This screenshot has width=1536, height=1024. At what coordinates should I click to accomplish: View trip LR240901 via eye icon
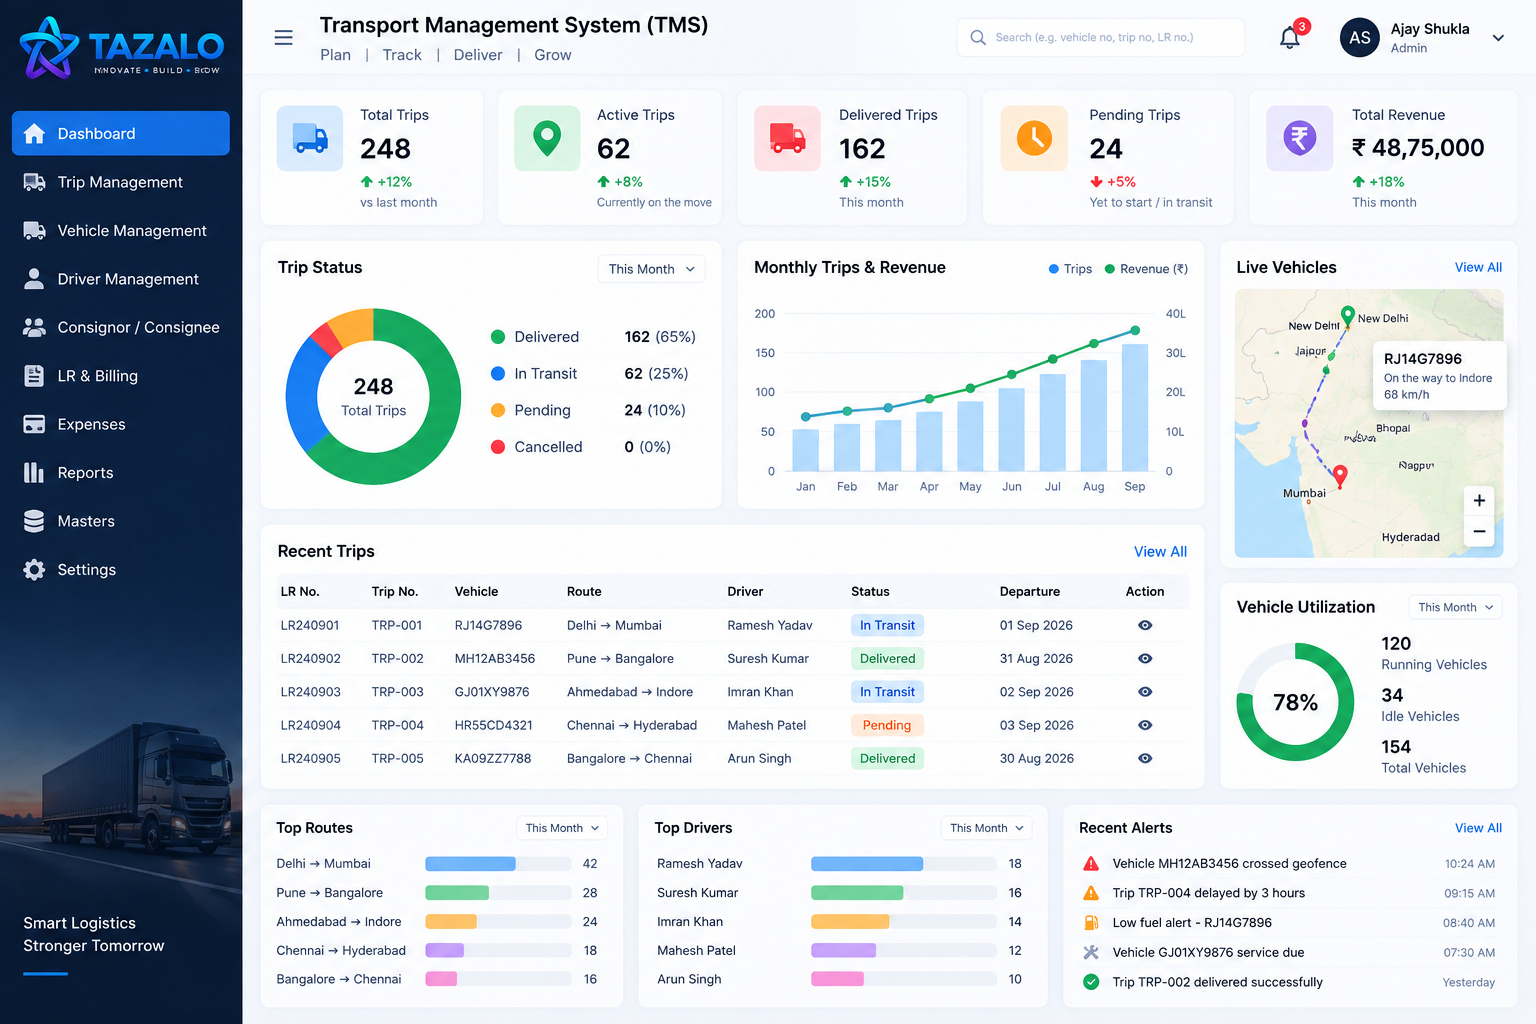pyautogui.click(x=1145, y=625)
